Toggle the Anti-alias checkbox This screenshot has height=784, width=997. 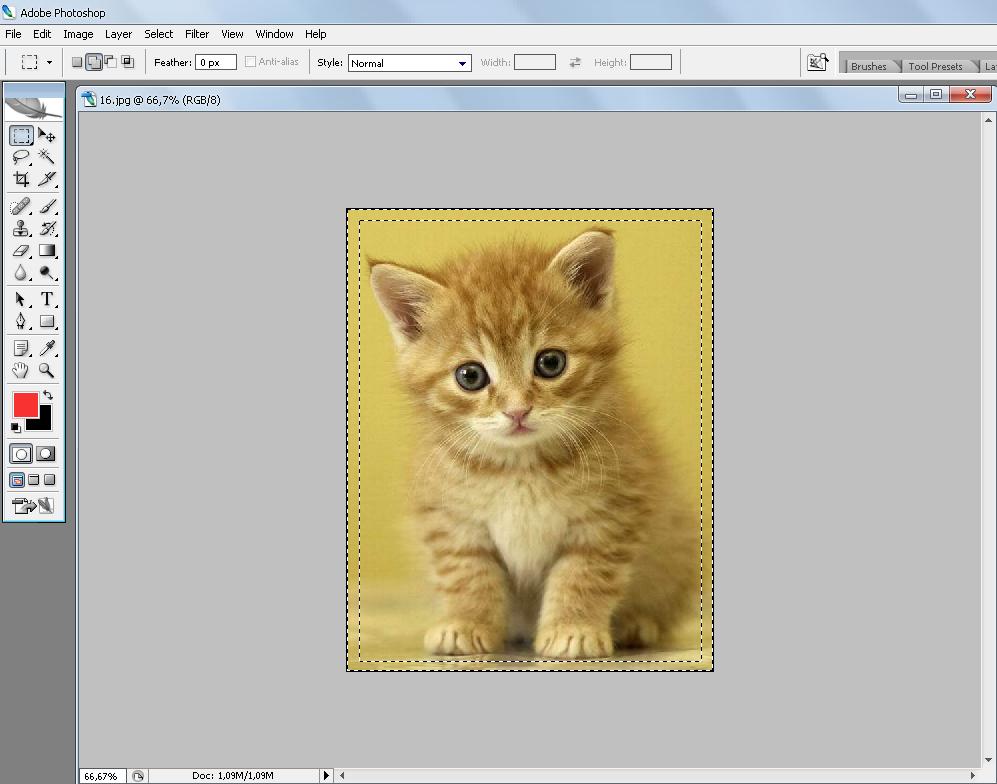(x=251, y=62)
